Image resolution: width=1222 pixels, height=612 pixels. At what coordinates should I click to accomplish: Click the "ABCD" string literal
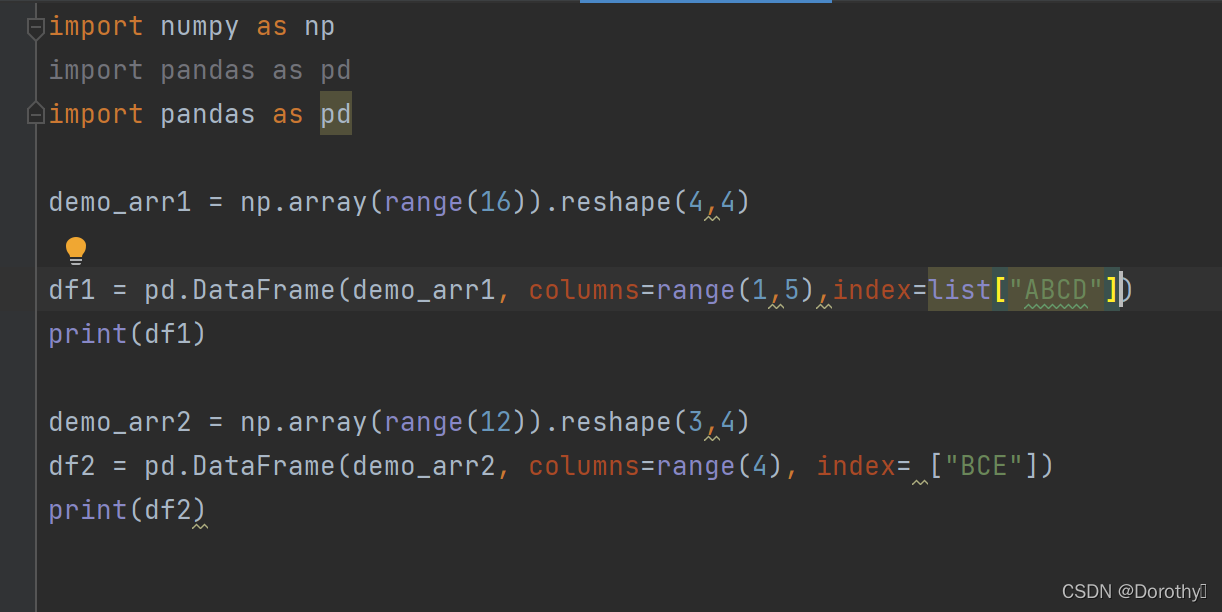tap(1056, 290)
